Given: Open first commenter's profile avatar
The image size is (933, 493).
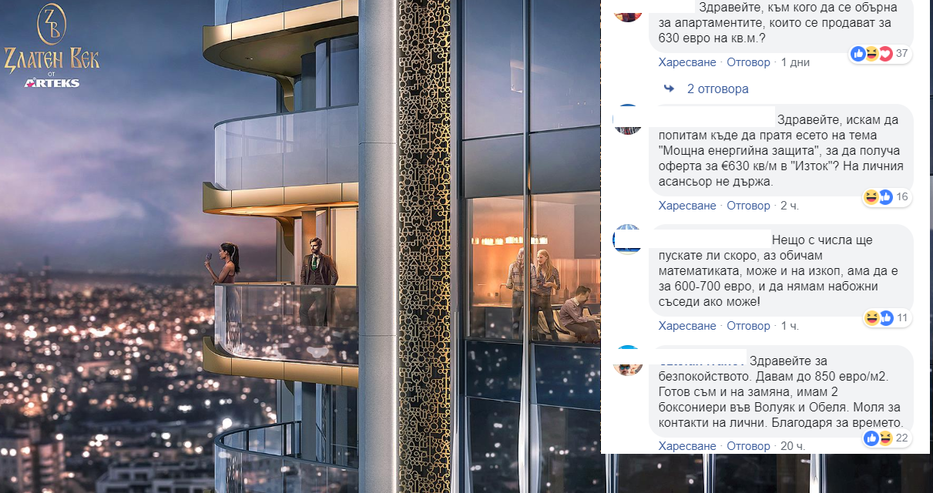Looking at the screenshot, I should pos(628,11).
